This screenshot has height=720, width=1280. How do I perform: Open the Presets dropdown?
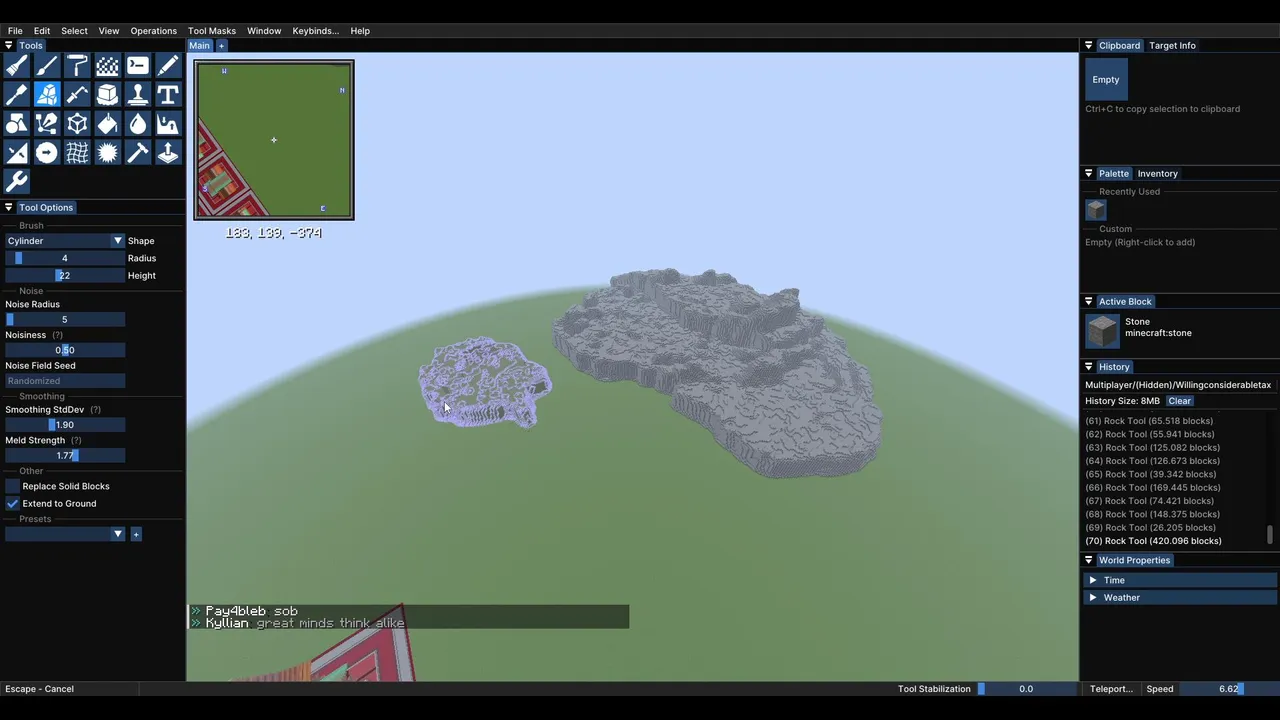point(65,534)
